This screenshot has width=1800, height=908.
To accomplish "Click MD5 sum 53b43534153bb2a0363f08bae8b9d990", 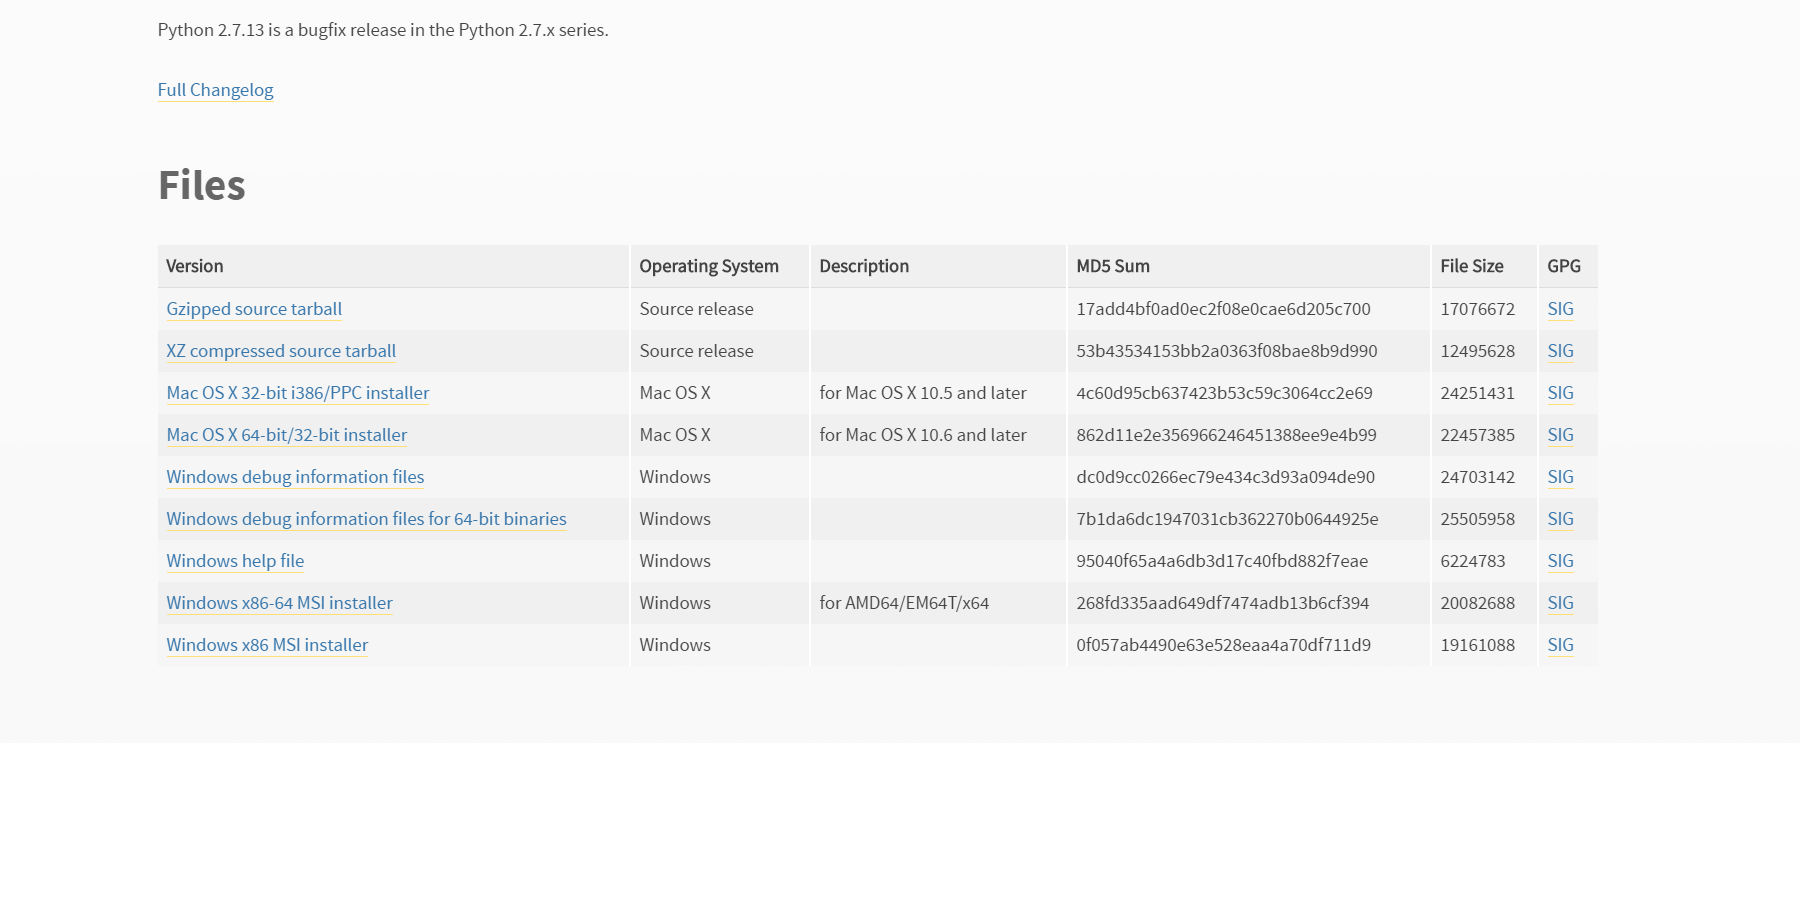I will tap(1227, 351).
